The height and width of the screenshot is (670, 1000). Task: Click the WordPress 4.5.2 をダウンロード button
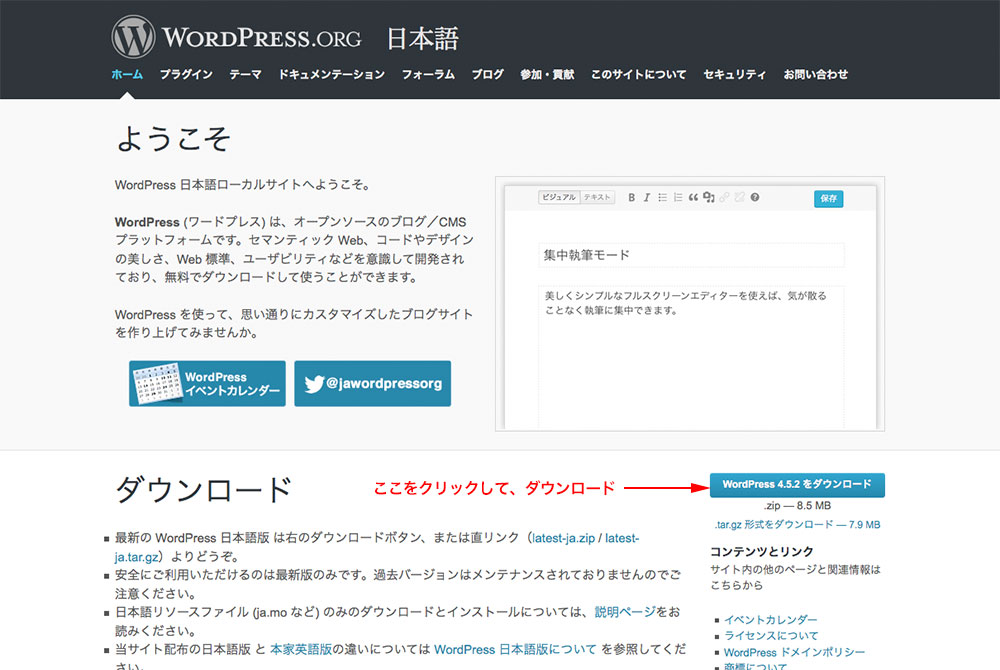tap(797, 484)
